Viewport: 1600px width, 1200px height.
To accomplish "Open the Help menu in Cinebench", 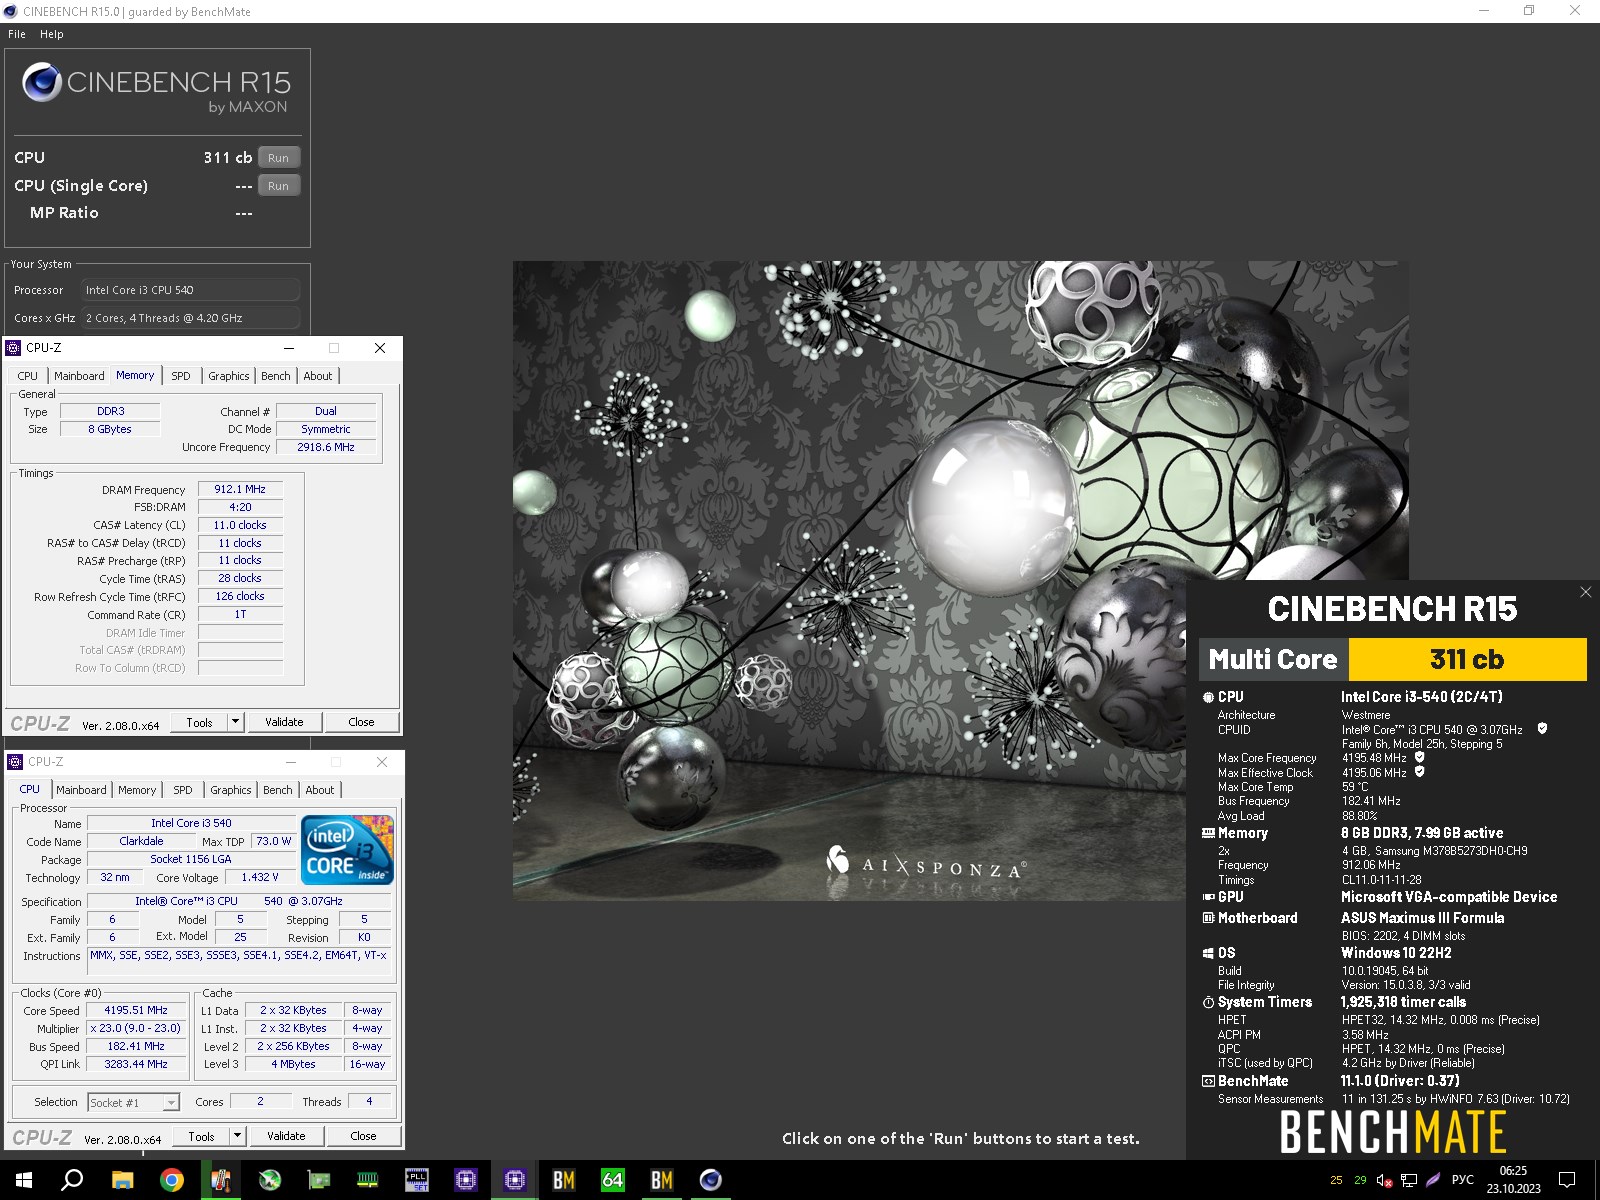I will click(52, 34).
